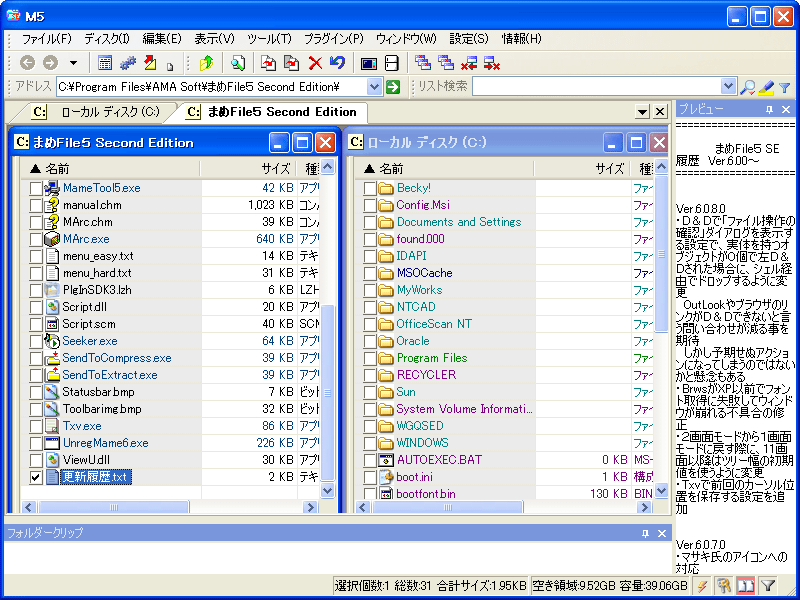Viewport: 800px width, 600px height.
Task: Click the close-left-tabs arrow icon
Action: point(469,63)
